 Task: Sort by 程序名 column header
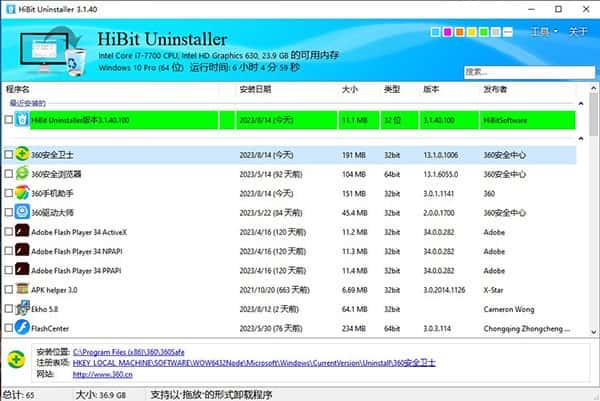click(18, 89)
